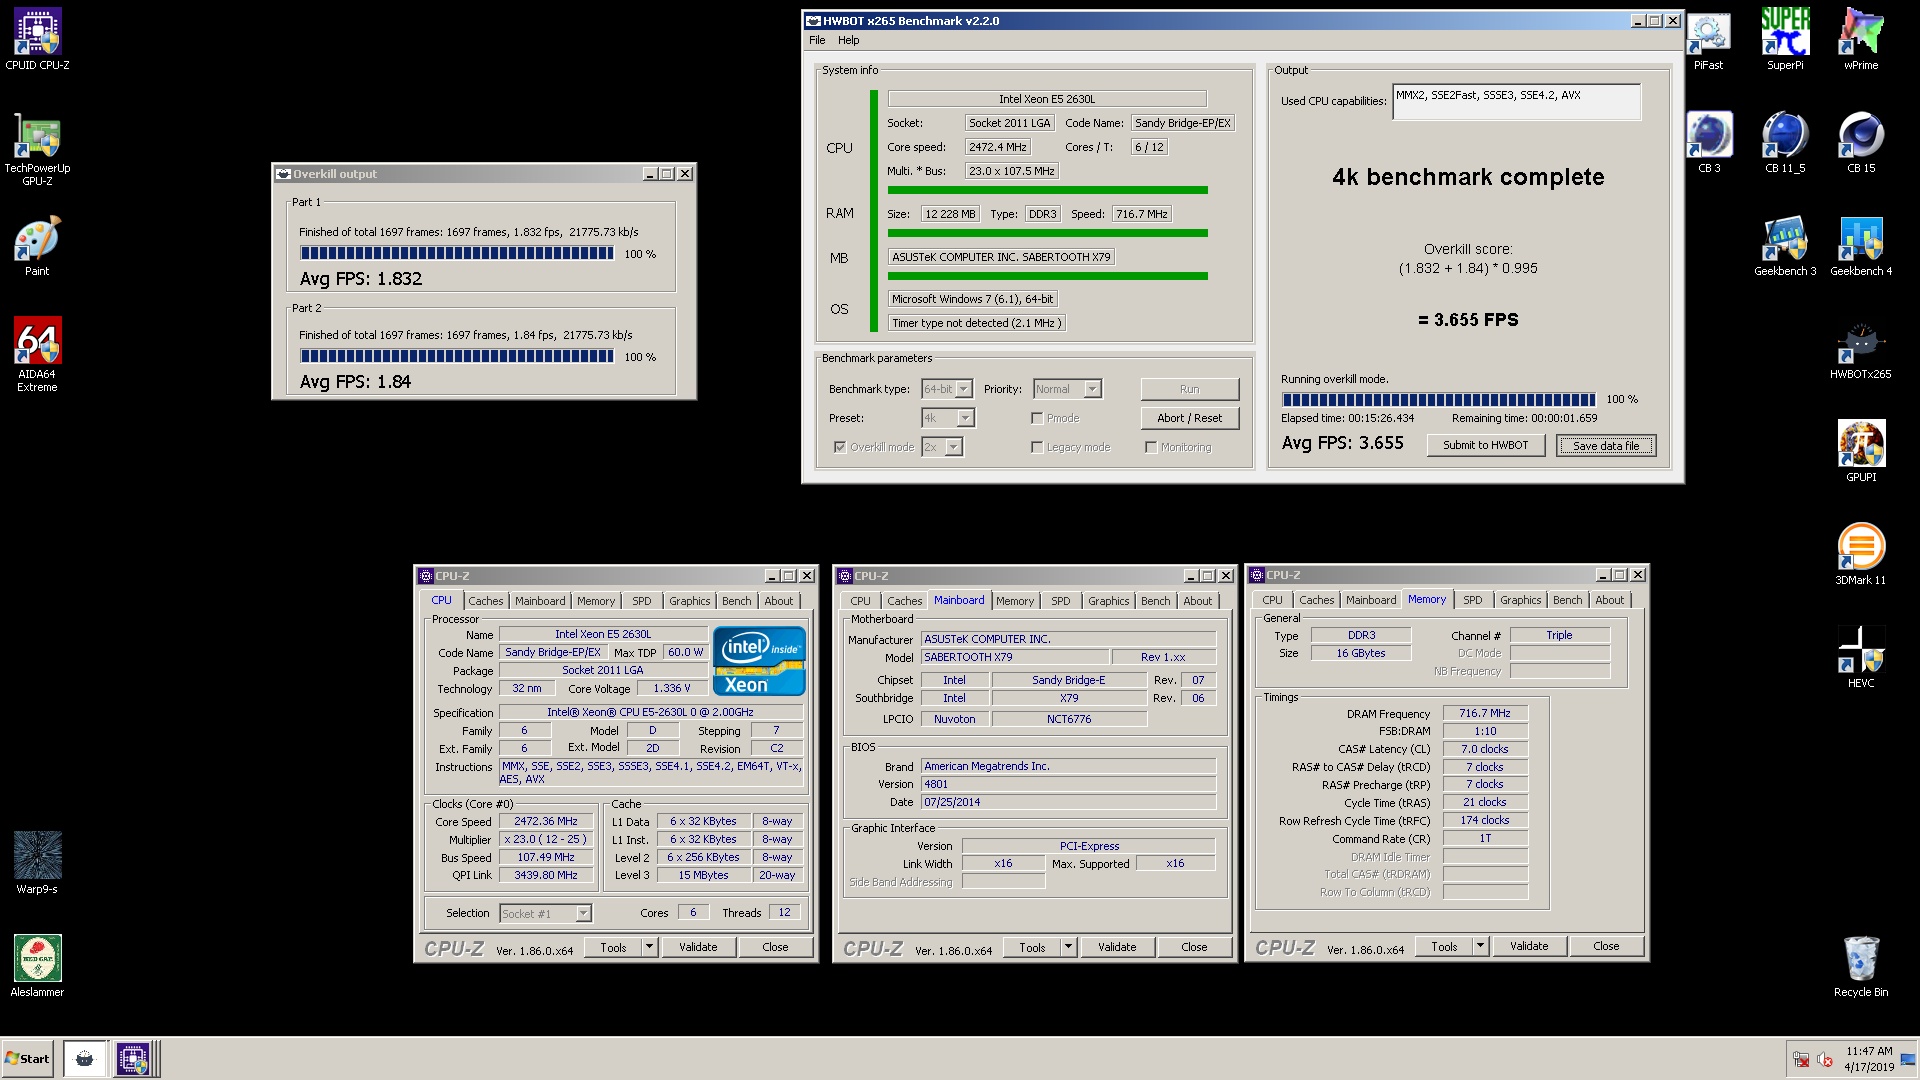
Task: Toggle the Legacy mode checkbox
Action: pos(1037,447)
